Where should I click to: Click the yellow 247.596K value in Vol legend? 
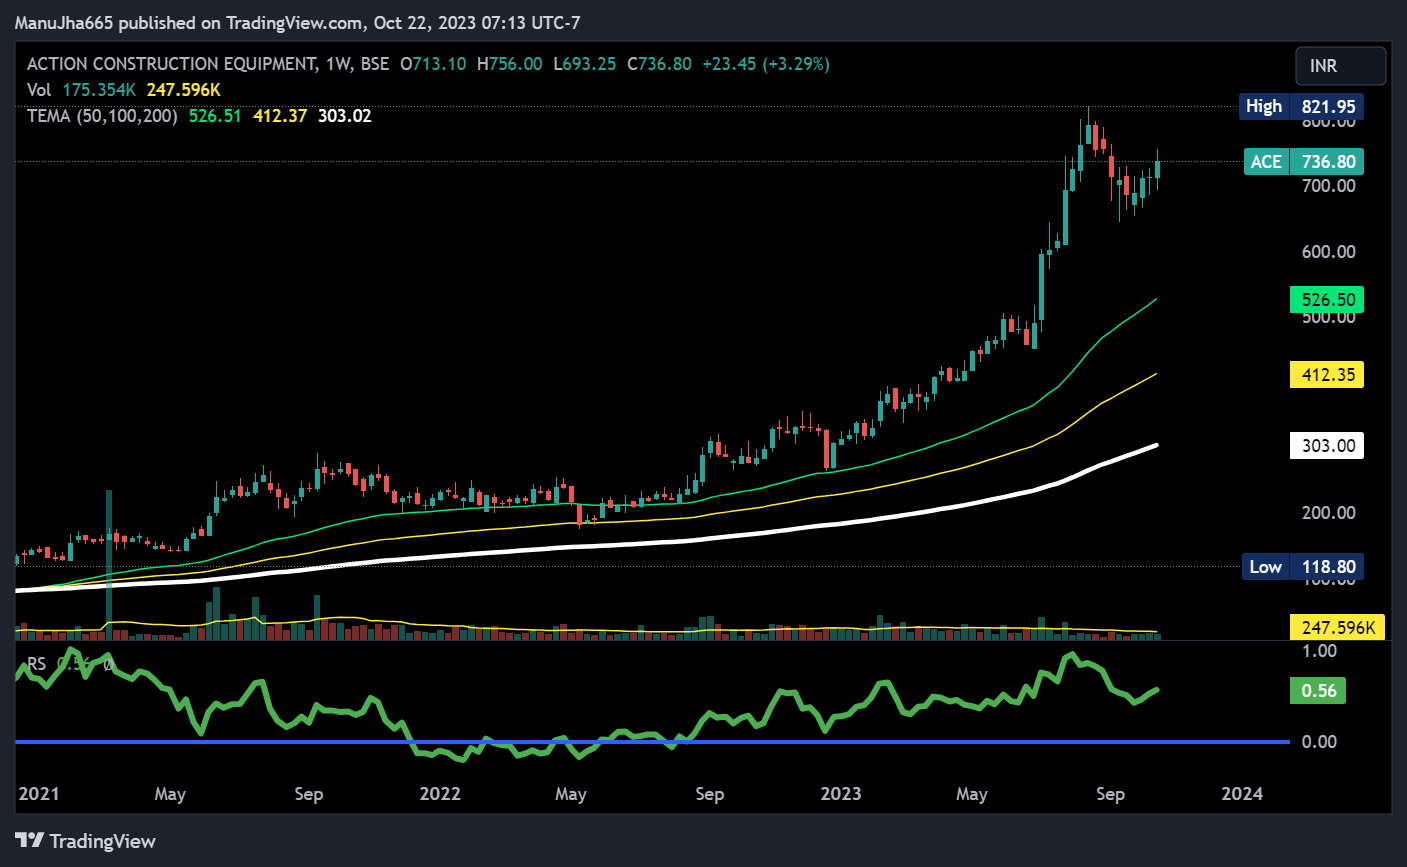click(x=183, y=90)
